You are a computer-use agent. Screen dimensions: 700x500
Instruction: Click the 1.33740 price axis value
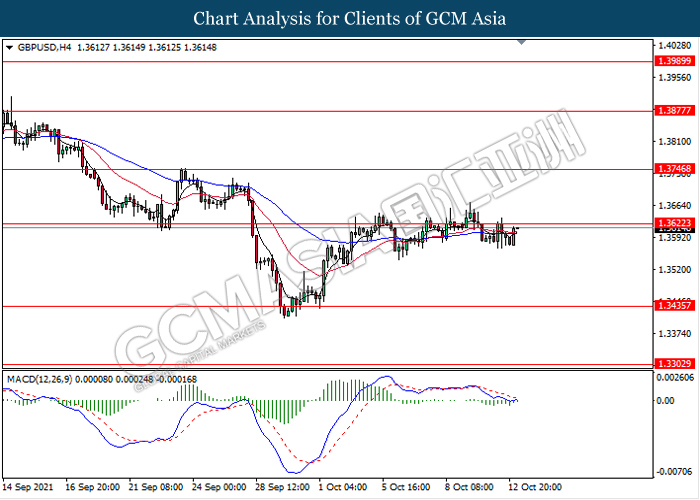click(677, 334)
